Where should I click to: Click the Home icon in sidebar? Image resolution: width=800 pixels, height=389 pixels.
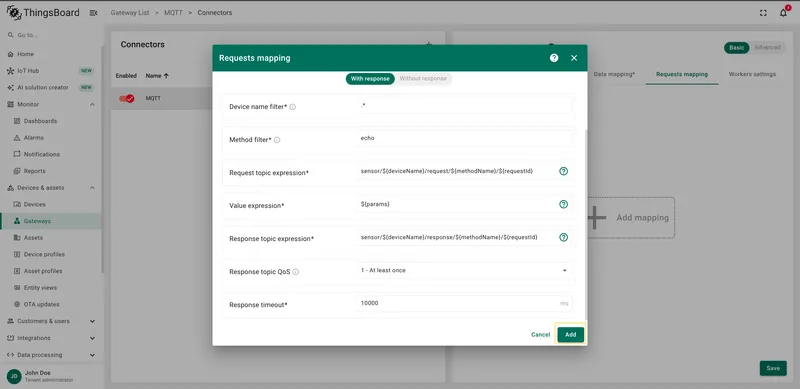point(11,54)
